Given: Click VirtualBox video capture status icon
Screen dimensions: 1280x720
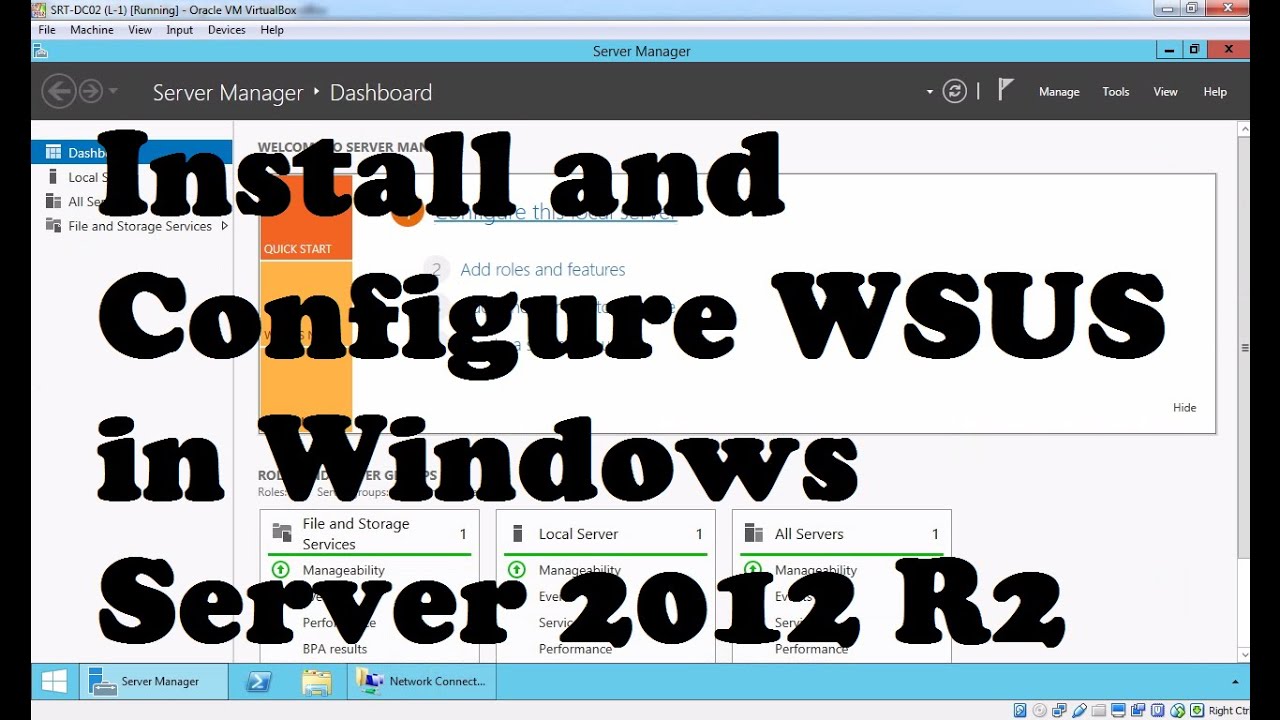Looking at the screenshot, I should point(1138,710).
